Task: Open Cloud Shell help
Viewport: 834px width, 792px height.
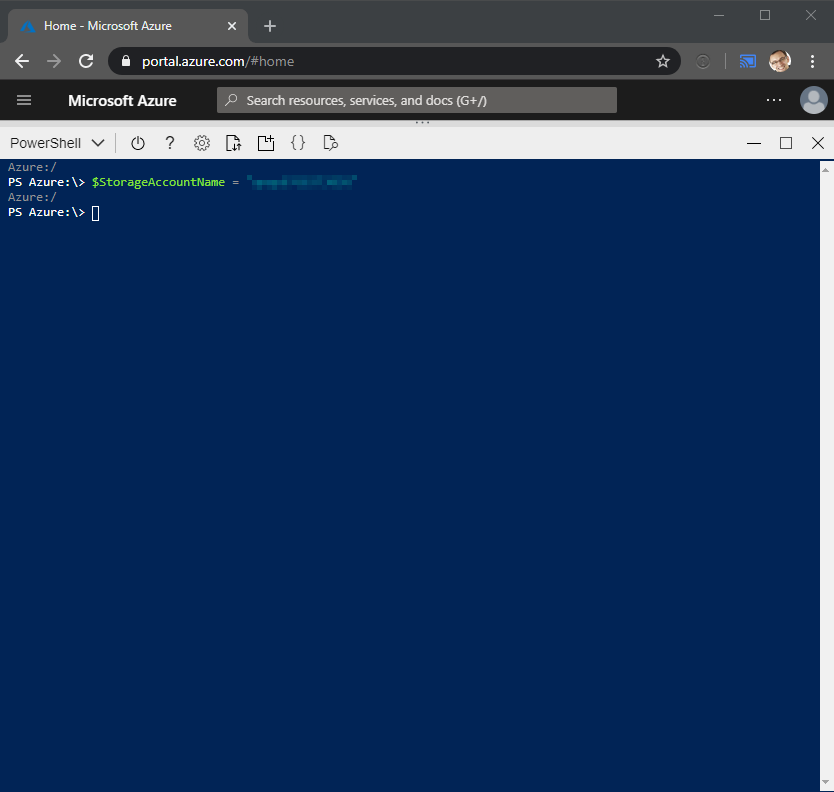Action: pos(169,142)
